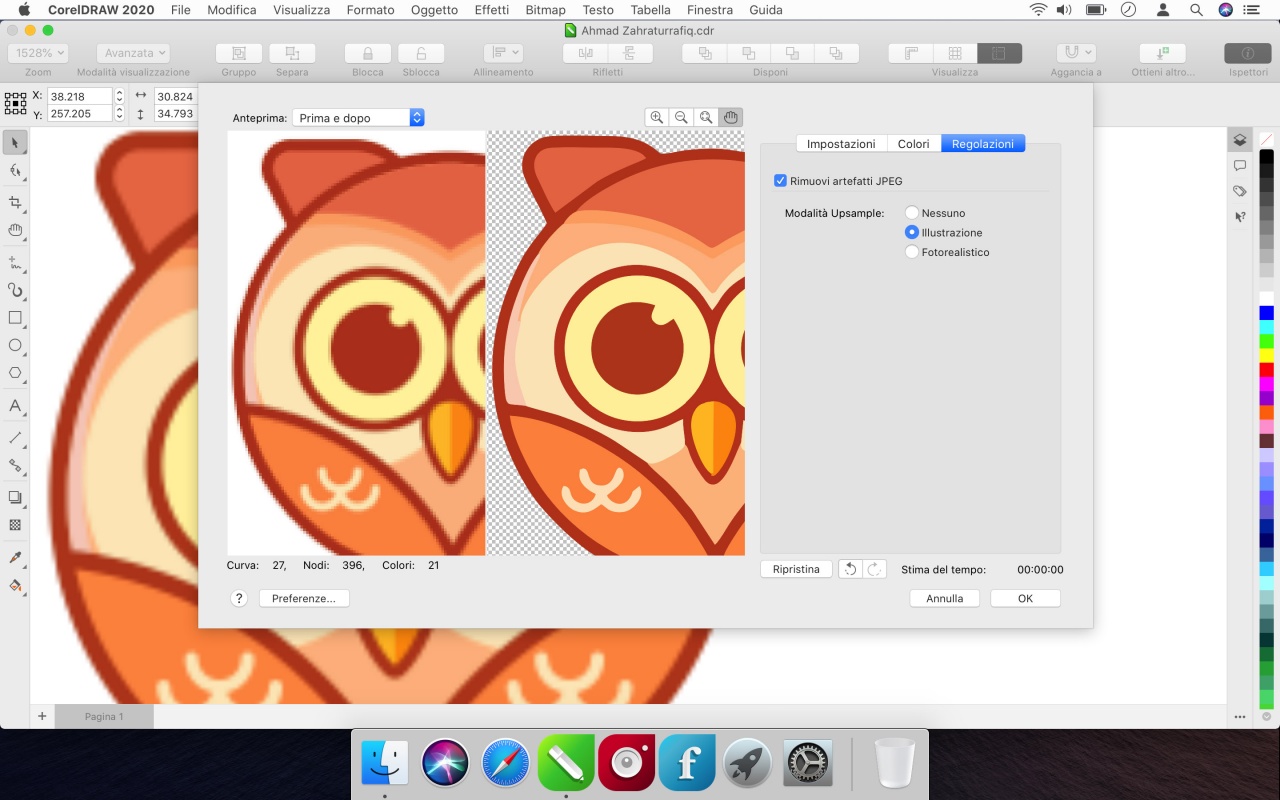Click the help question mark button

coord(239,598)
